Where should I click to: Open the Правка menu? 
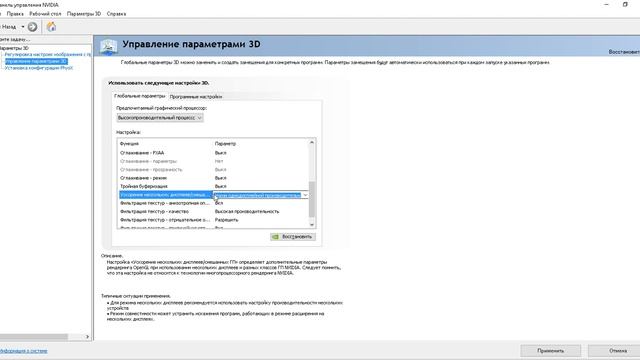[x=15, y=13]
